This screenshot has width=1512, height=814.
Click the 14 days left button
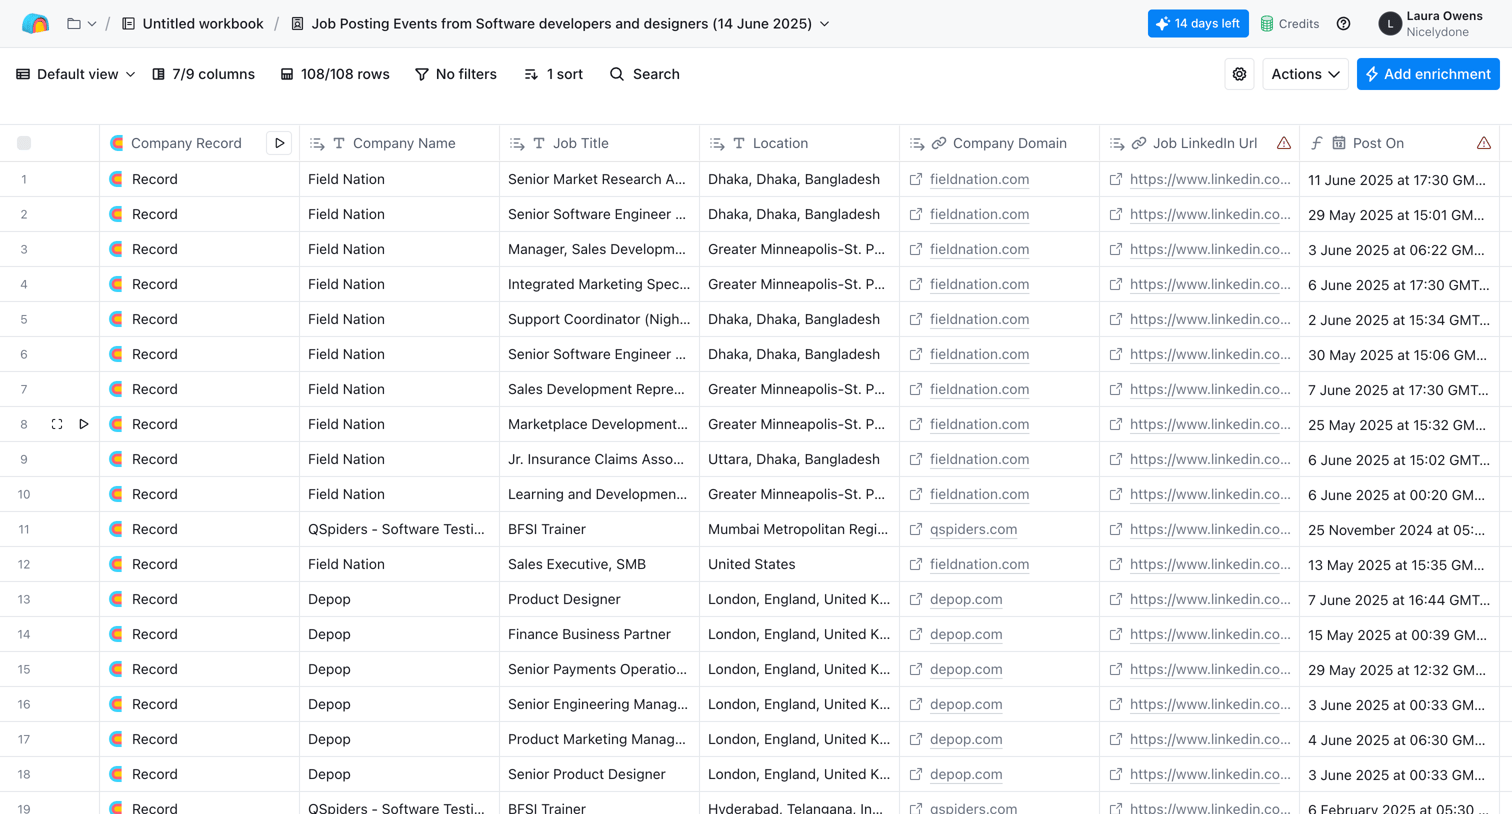1198,23
